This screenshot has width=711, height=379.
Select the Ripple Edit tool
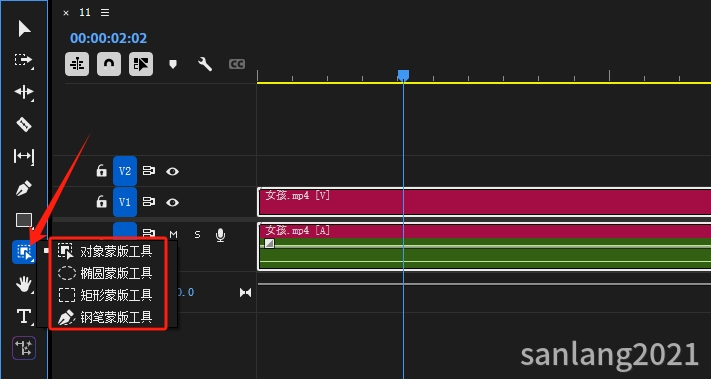[24, 92]
